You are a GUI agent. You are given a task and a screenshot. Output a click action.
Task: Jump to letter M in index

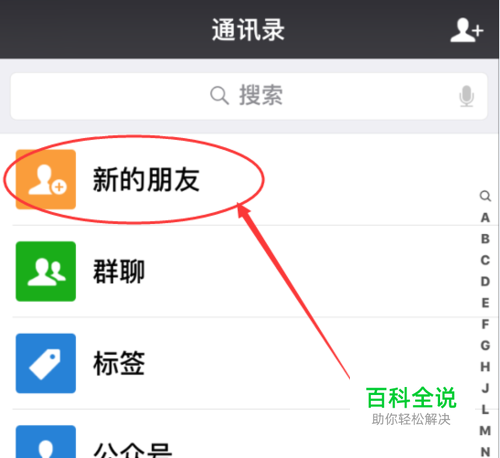[x=485, y=431]
